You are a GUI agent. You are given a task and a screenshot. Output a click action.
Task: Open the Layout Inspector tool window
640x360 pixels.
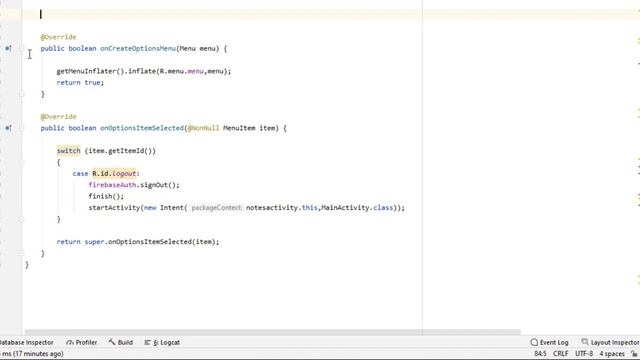pos(611,342)
